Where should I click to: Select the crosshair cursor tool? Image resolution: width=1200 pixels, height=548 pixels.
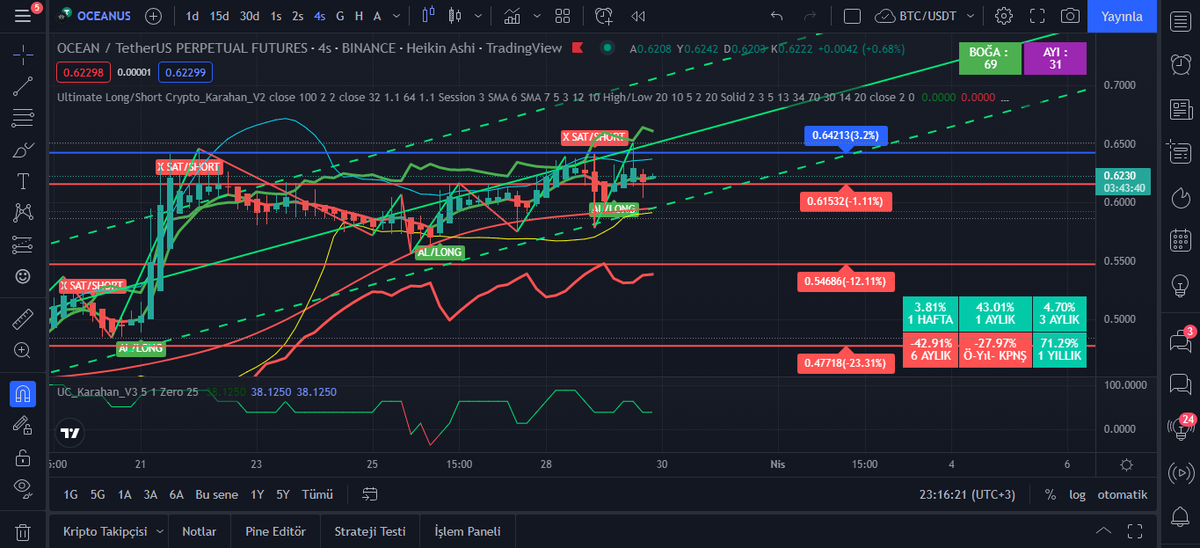coord(23,54)
